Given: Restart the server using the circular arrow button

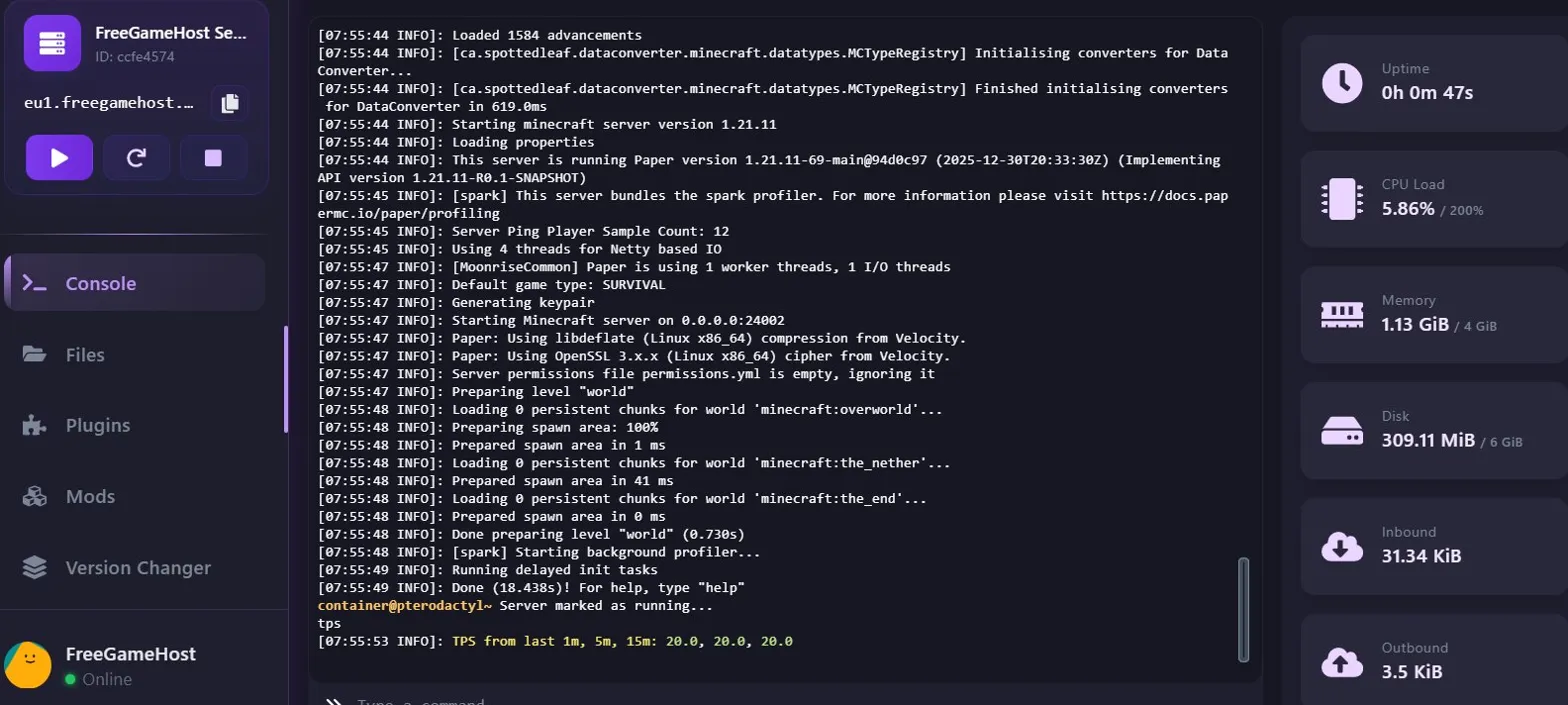Looking at the screenshot, I should coord(136,157).
